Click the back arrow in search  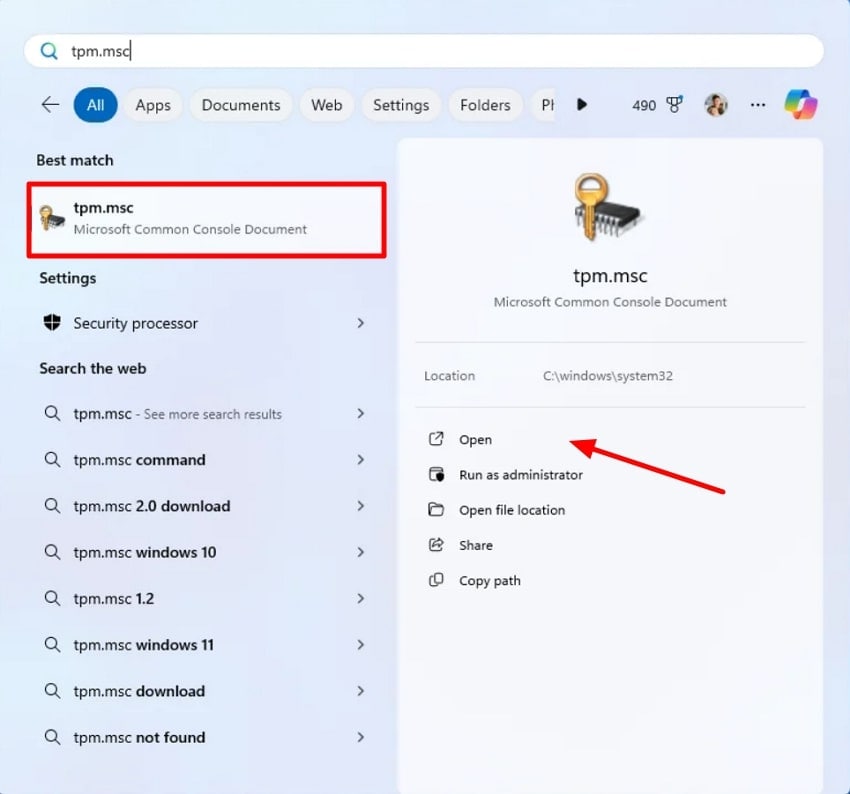[x=50, y=104]
